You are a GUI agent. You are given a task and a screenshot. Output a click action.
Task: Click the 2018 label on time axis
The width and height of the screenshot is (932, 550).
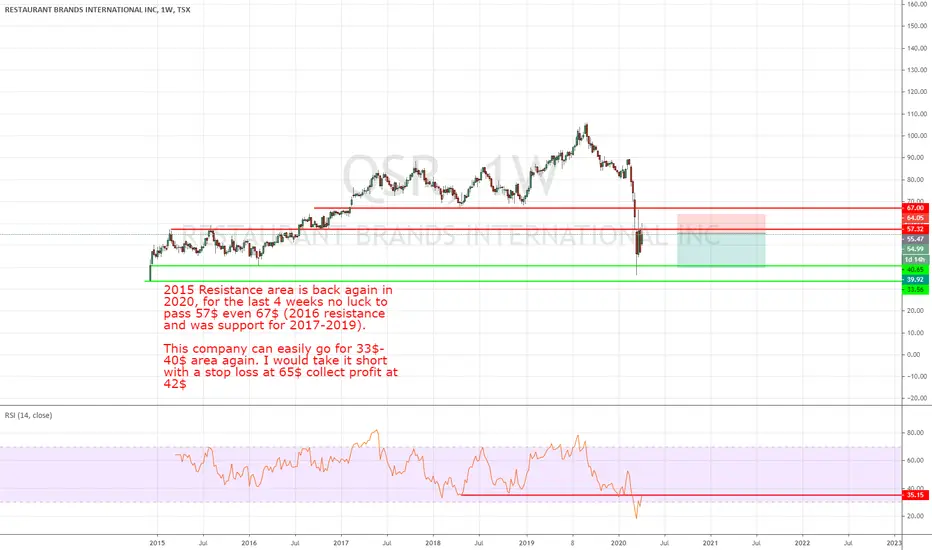tap(433, 543)
